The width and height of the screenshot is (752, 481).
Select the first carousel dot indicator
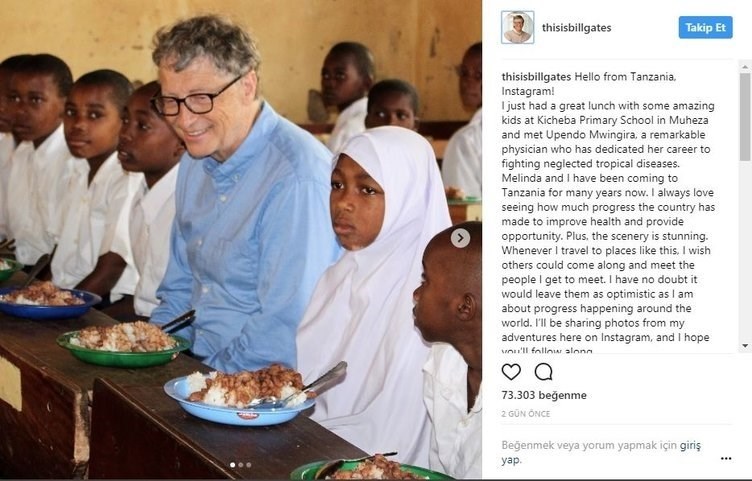pos(233,465)
